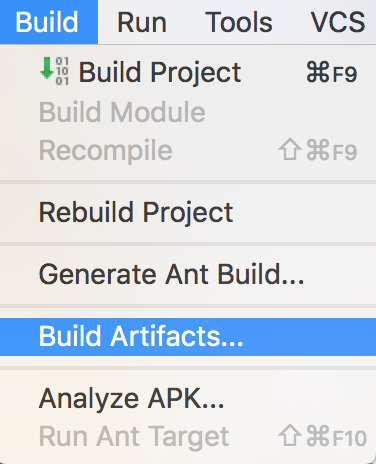Choose the highlighted Build Artifacts... item
The image size is (376, 464).
[x=188, y=337]
